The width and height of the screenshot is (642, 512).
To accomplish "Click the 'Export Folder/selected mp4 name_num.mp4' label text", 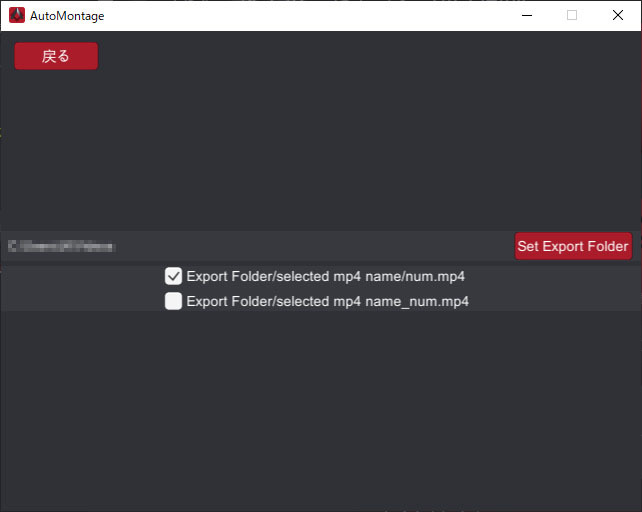I will coord(327,301).
